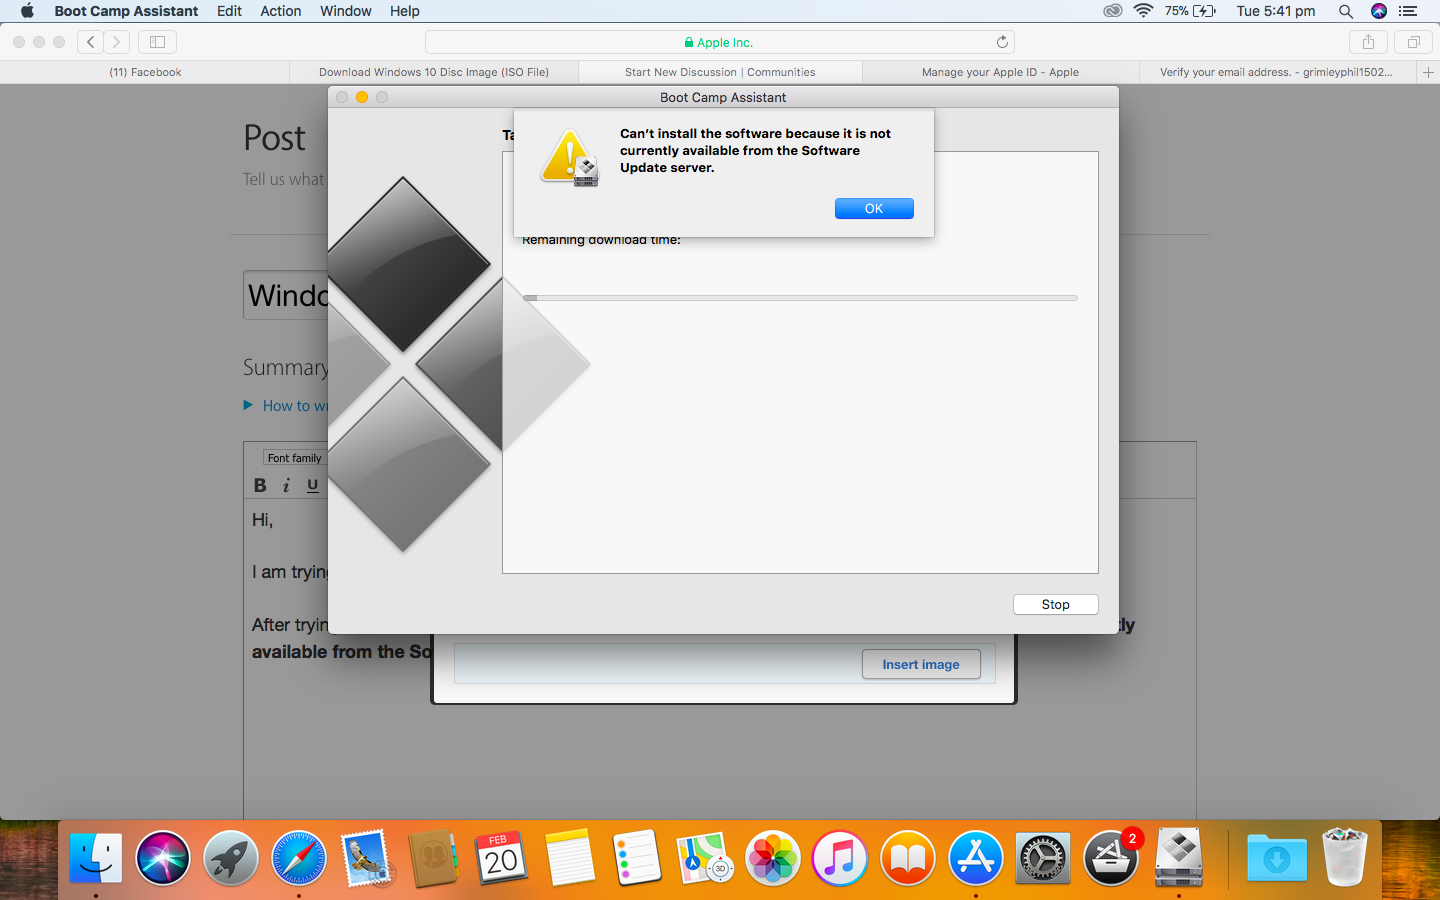Image resolution: width=1440 pixels, height=900 pixels.
Task: Open Contacts book in the dock
Action: click(x=434, y=859)
